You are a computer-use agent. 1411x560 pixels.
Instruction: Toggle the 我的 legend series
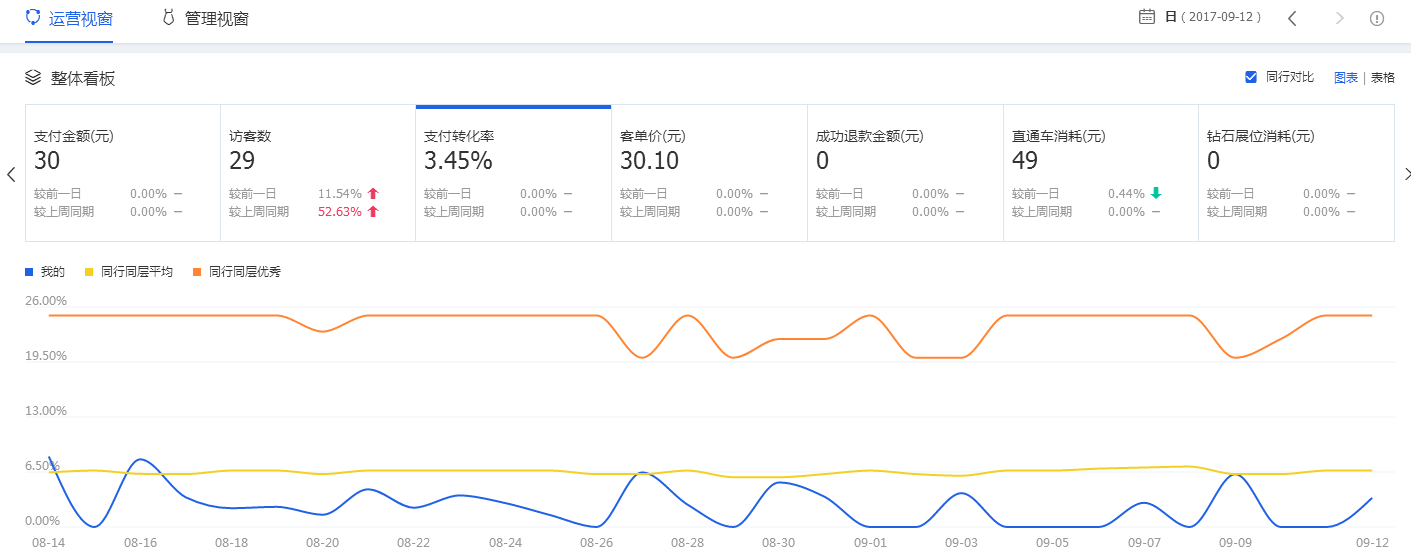45,272
